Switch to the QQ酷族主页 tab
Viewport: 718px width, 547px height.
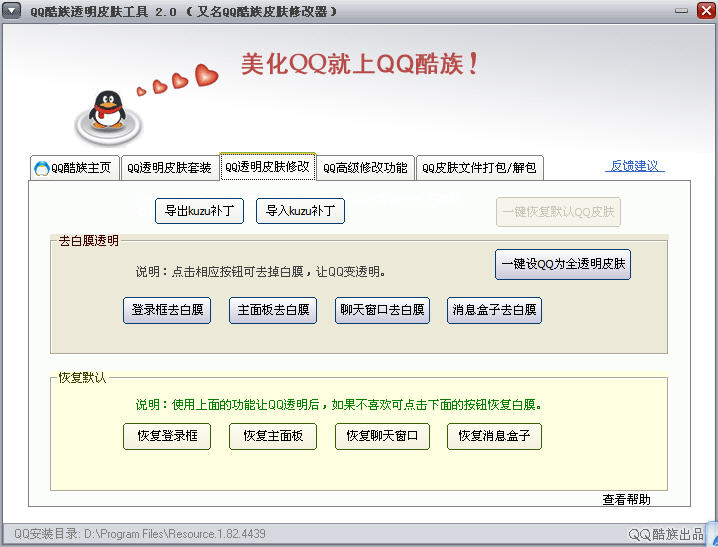click(75, 168)
